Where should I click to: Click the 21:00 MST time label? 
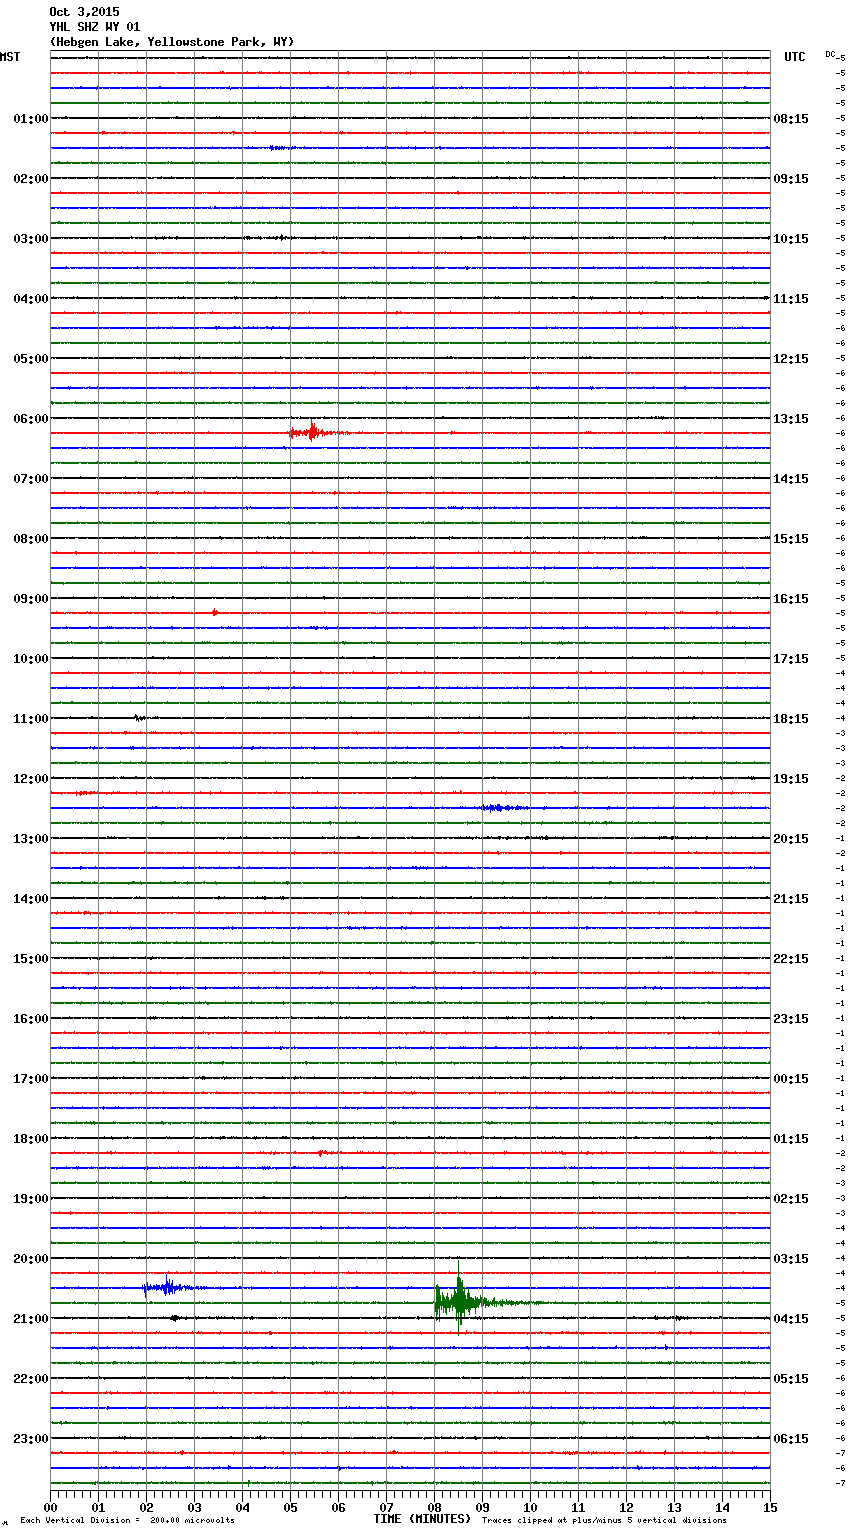click(x=31, y=1319)
